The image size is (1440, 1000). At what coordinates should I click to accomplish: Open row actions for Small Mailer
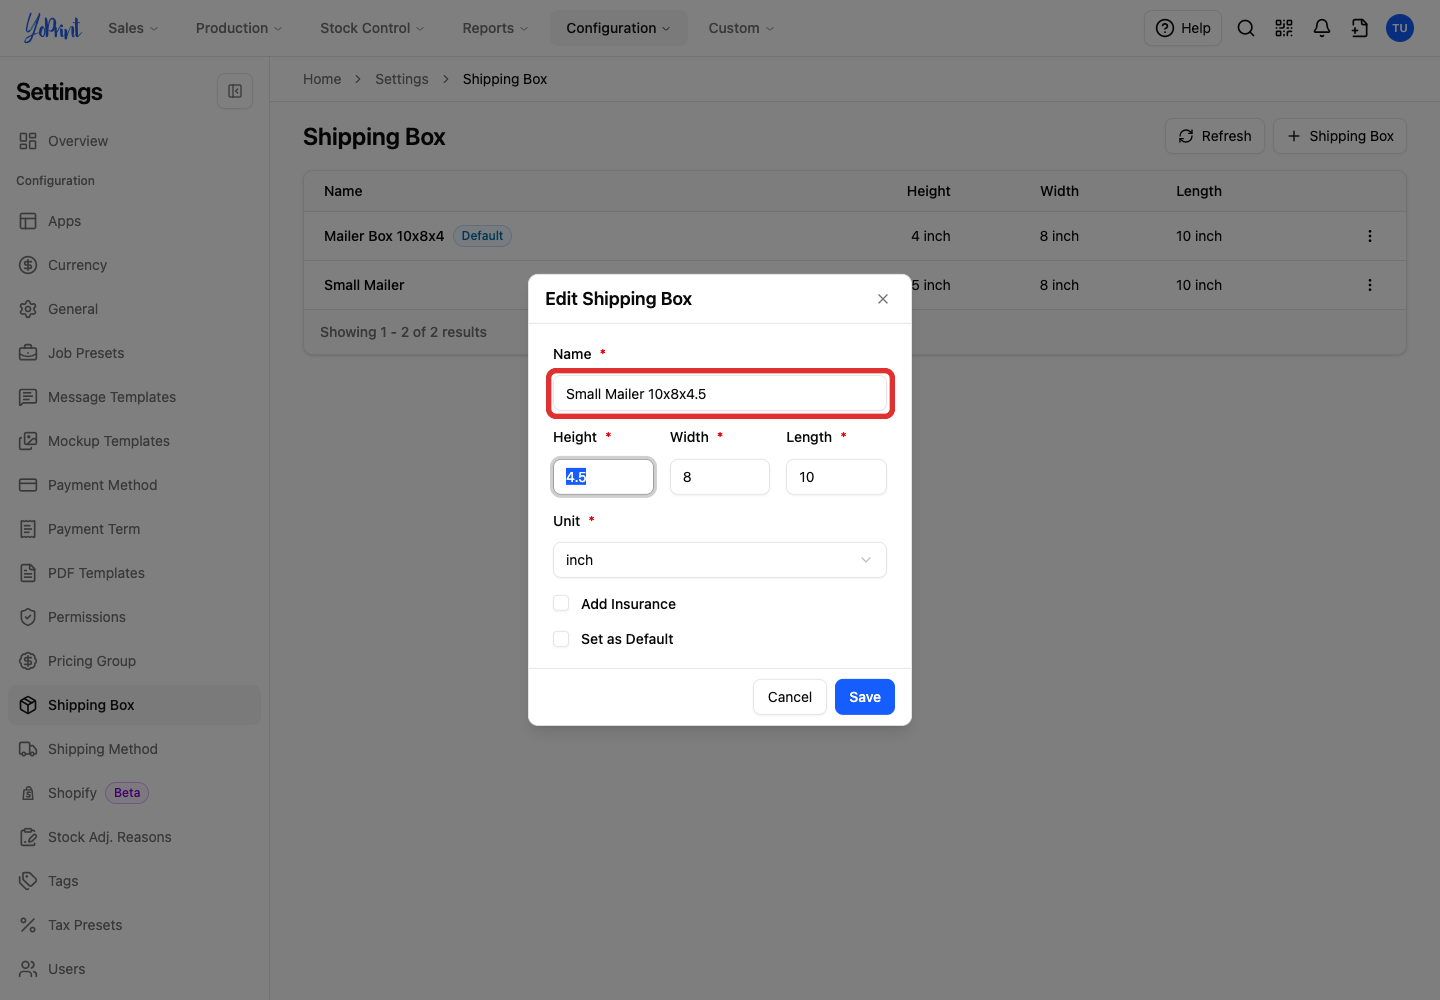1370,285
